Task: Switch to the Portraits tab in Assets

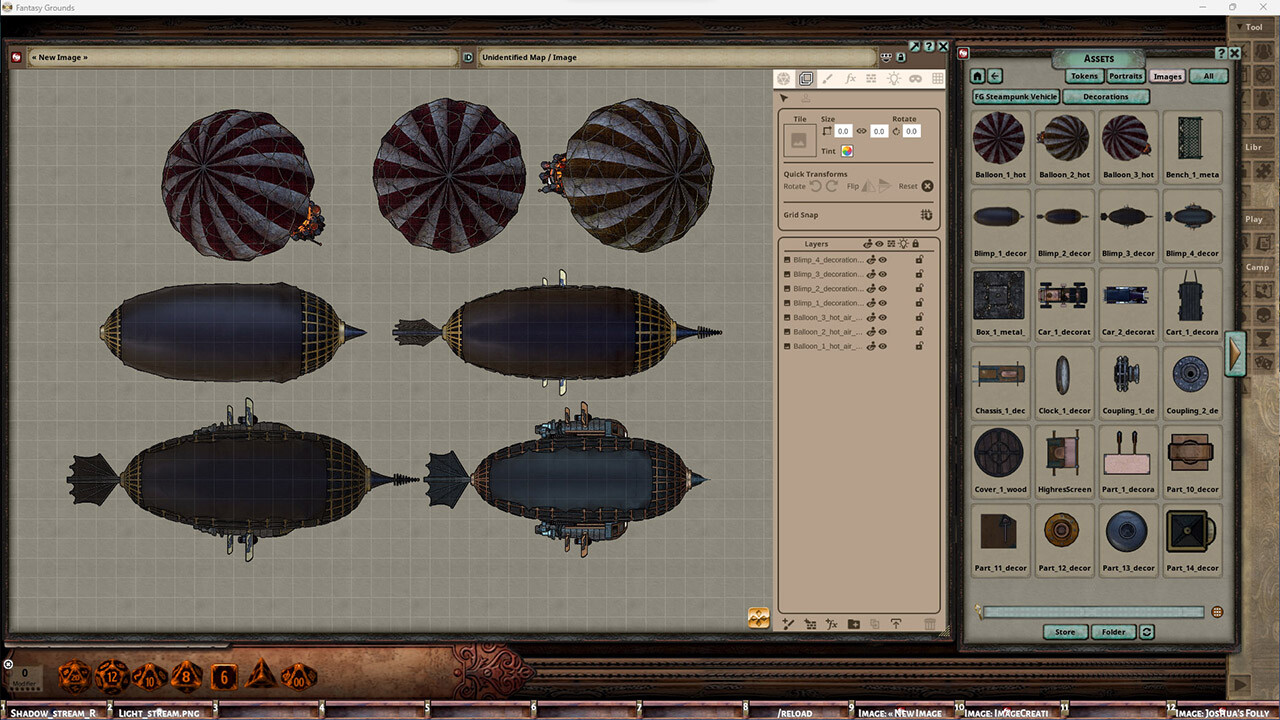Action: (1126, 76)
